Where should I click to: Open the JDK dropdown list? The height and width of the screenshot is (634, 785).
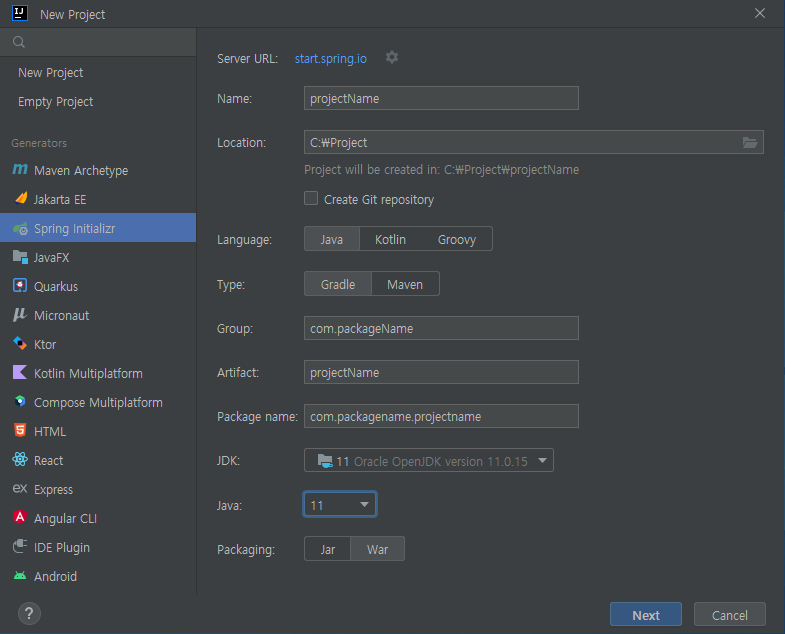click(x=429, y=460)
